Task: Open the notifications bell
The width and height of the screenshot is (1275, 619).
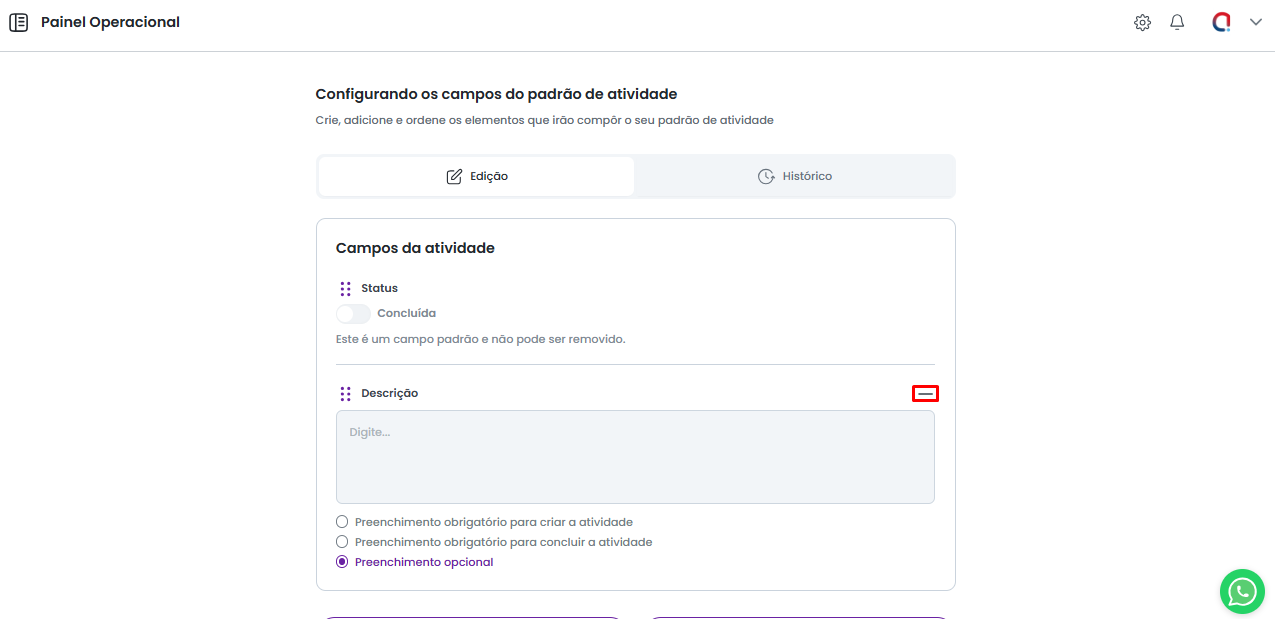Action: 1177,22
